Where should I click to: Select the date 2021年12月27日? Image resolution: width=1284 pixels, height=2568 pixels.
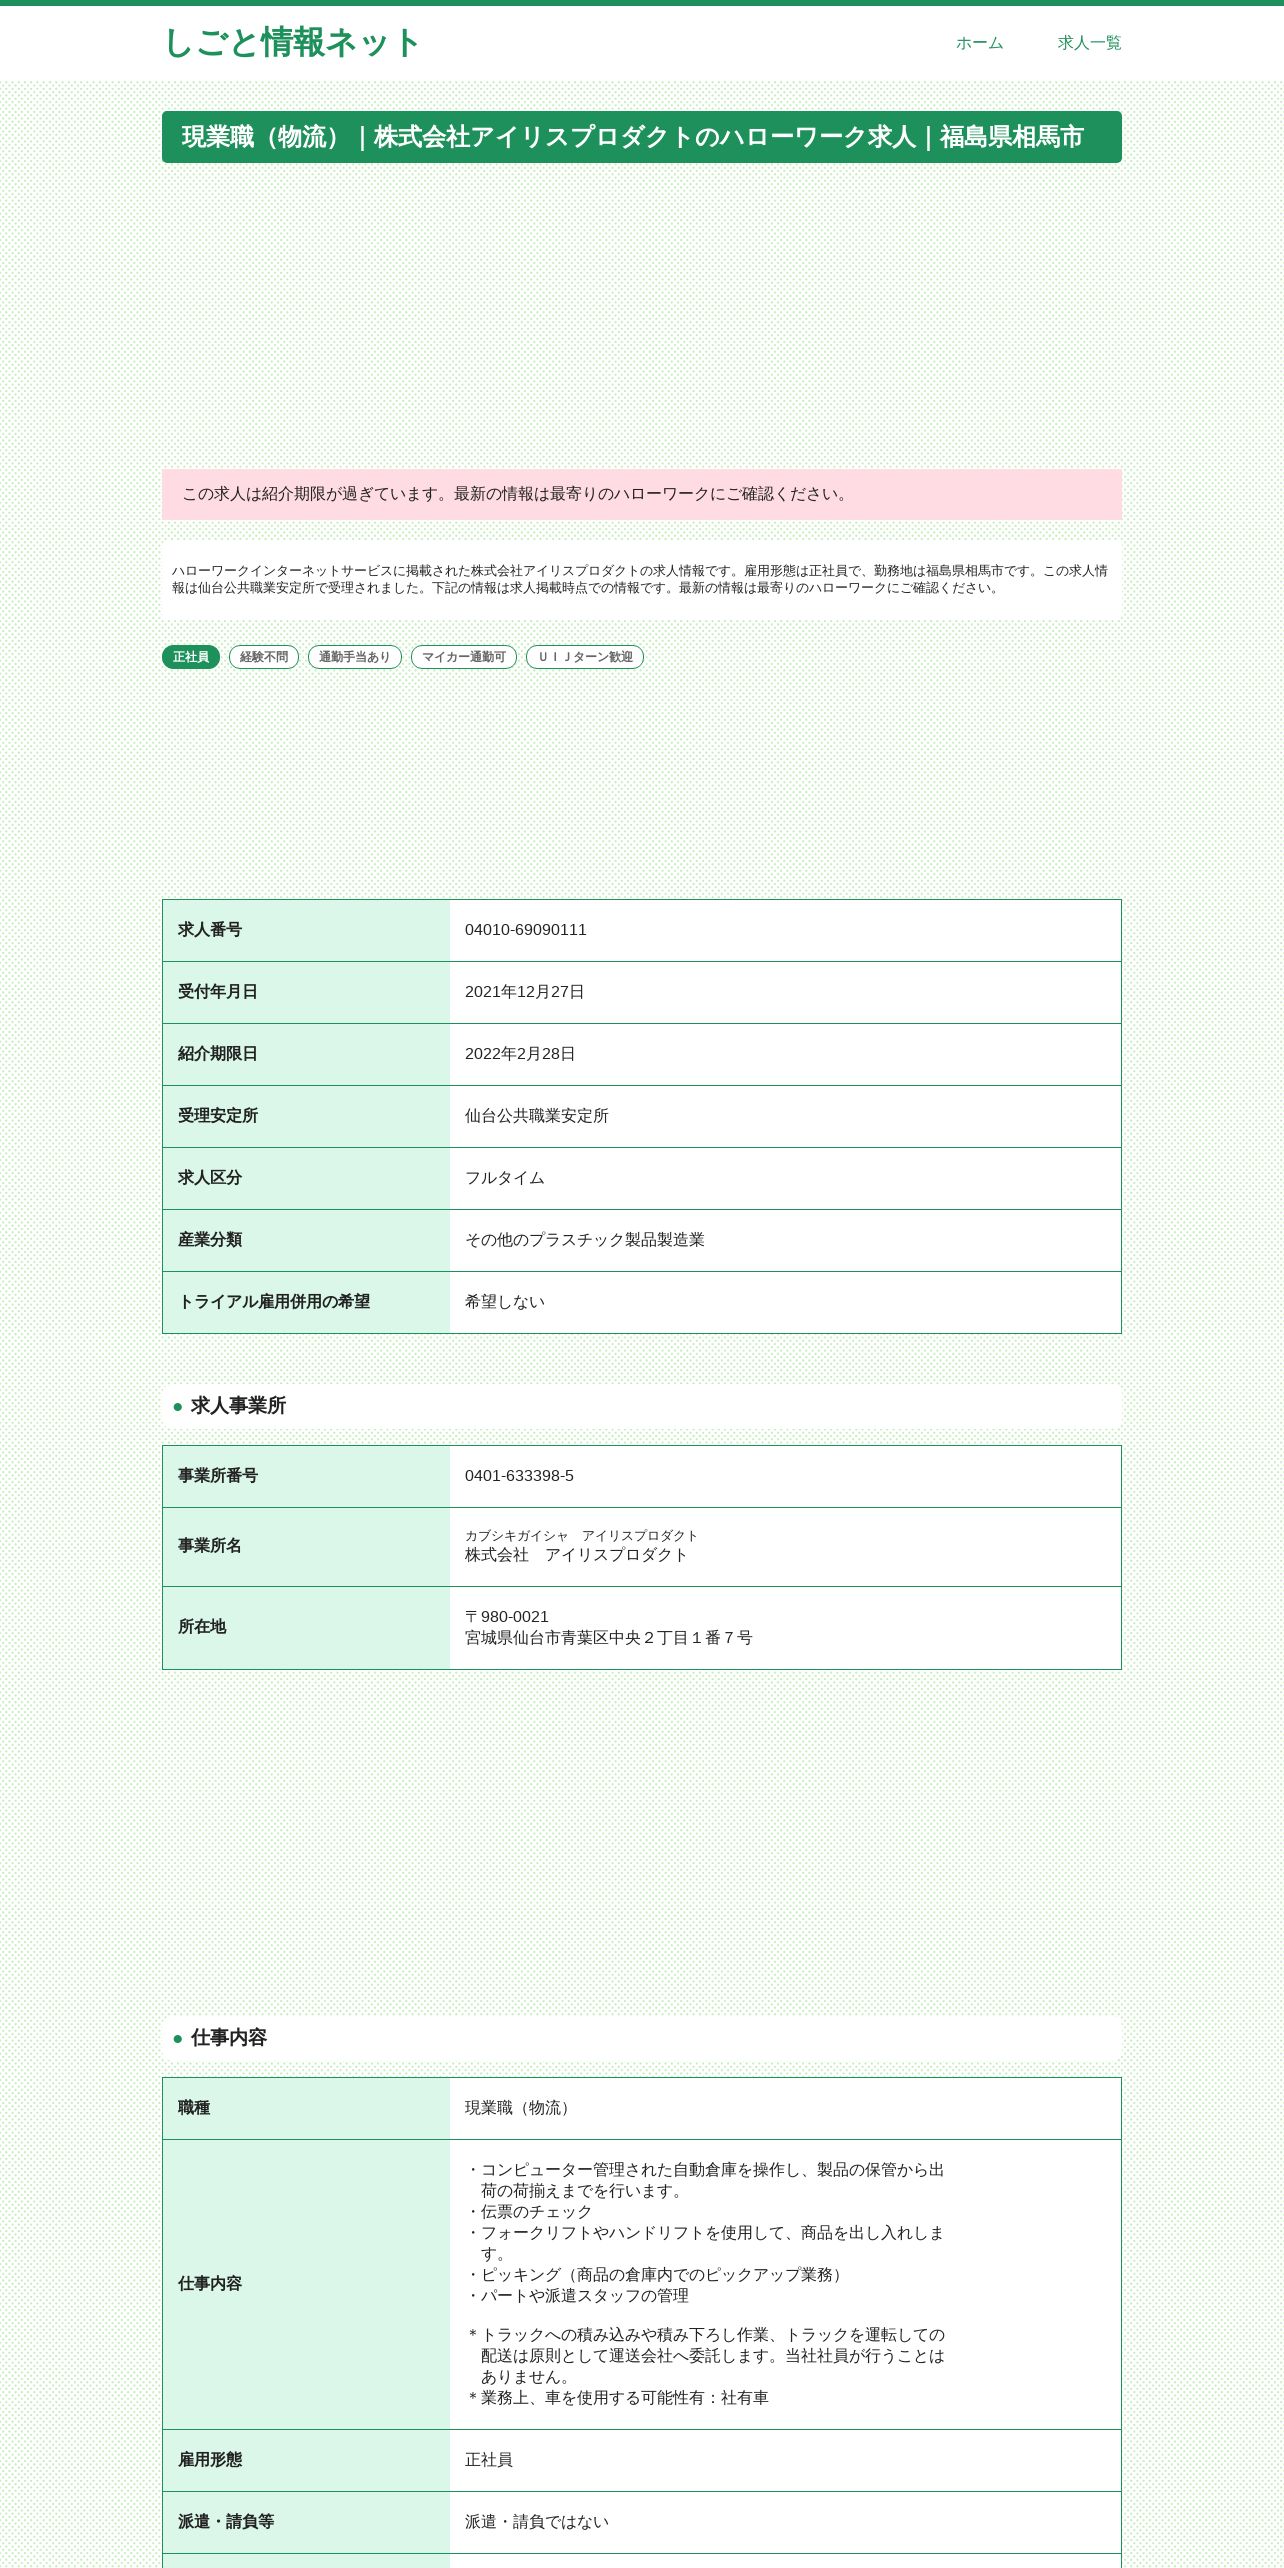pyautogui.click(x=525, y=992)
